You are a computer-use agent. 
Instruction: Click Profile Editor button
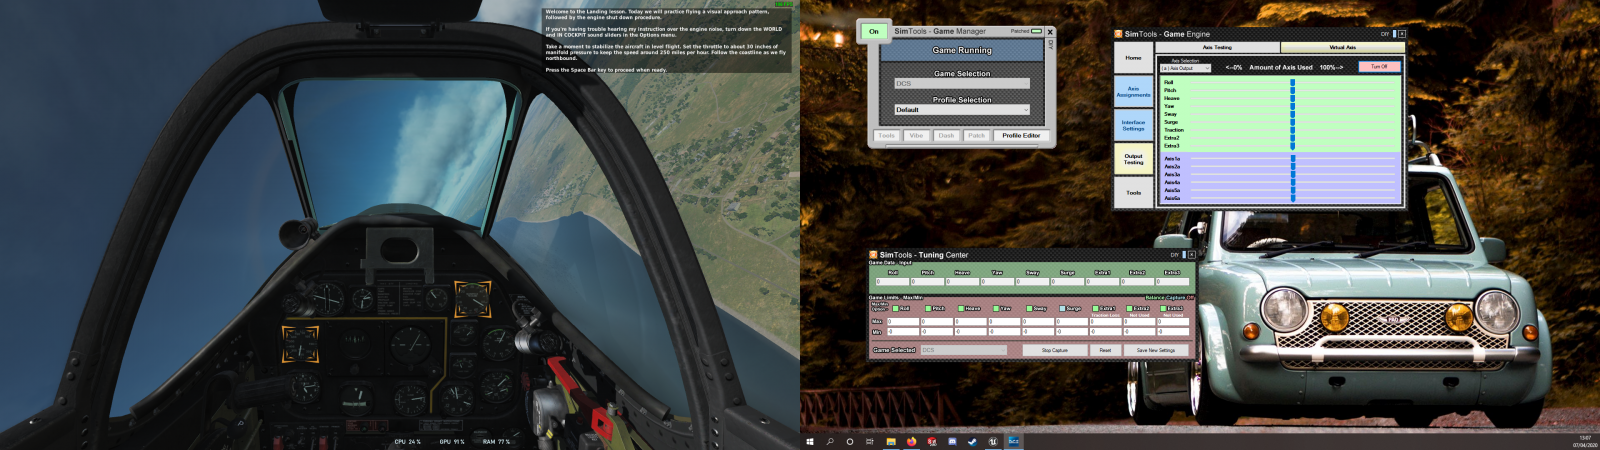click(1021, 135)
